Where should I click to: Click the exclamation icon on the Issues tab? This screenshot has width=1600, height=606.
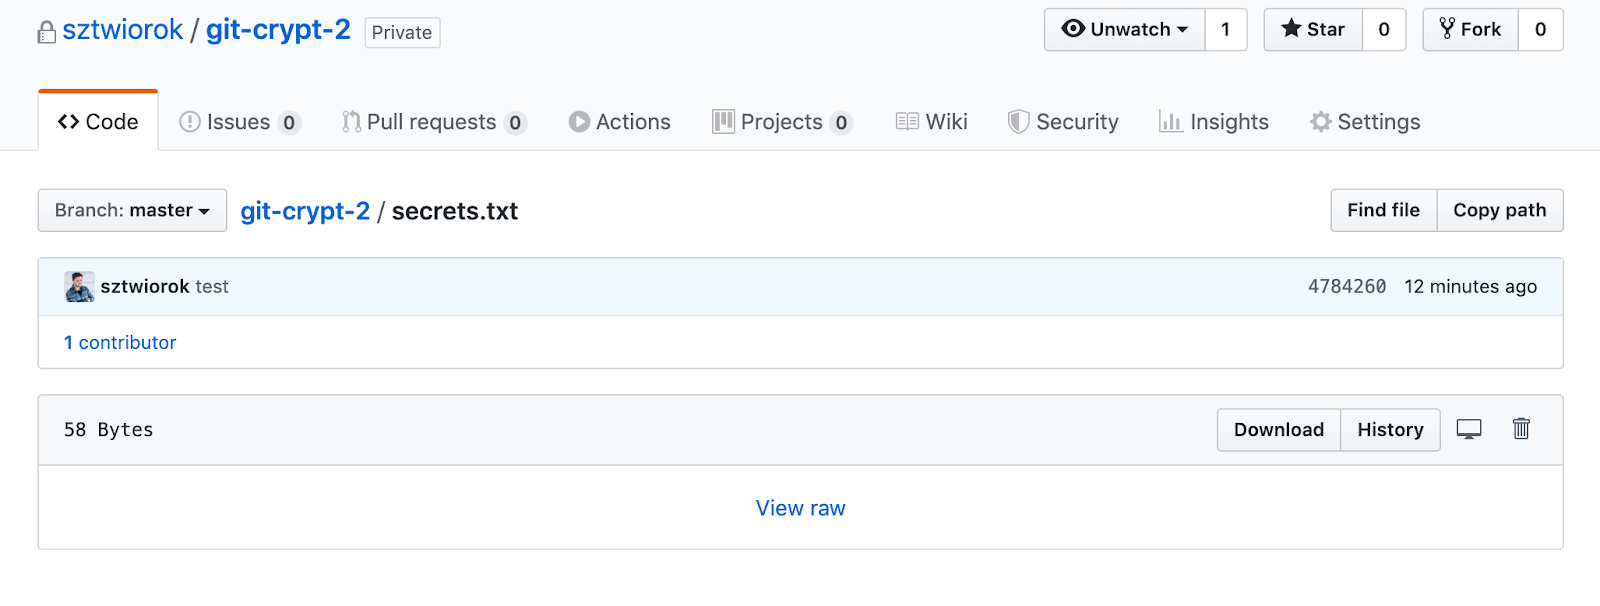point(188,121)
